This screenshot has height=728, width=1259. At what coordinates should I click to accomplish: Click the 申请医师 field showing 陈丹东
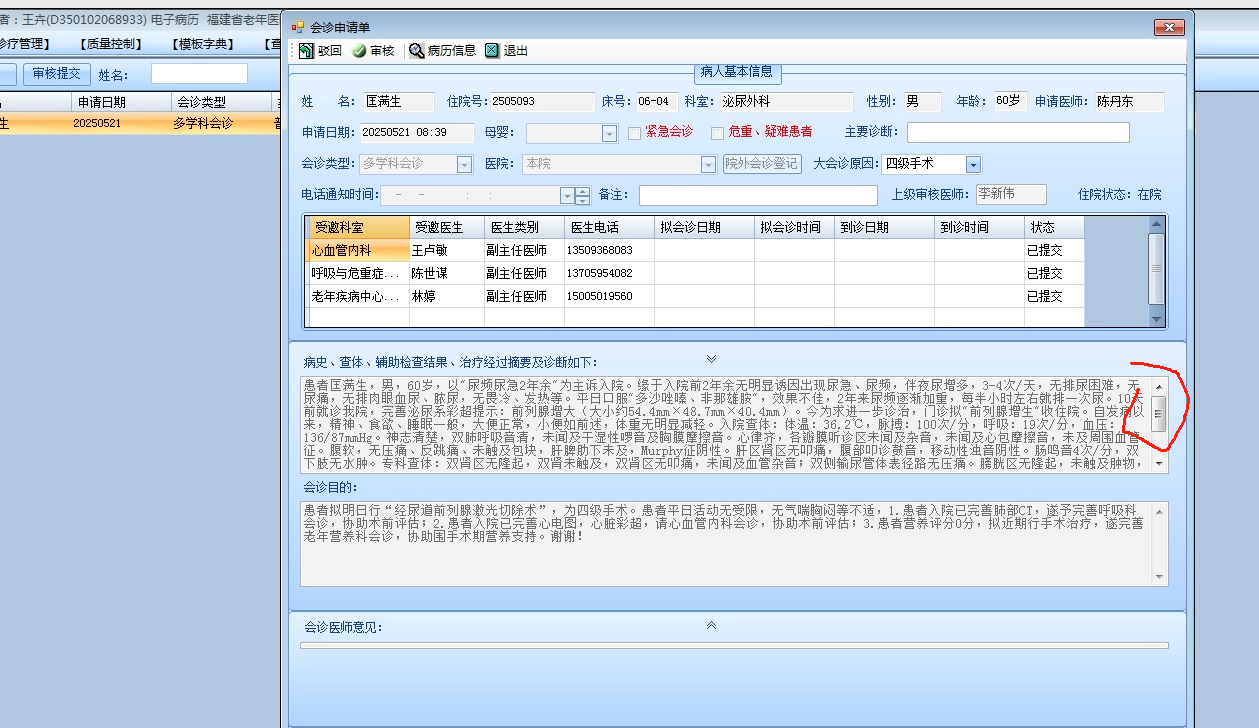coord(1129,101)
